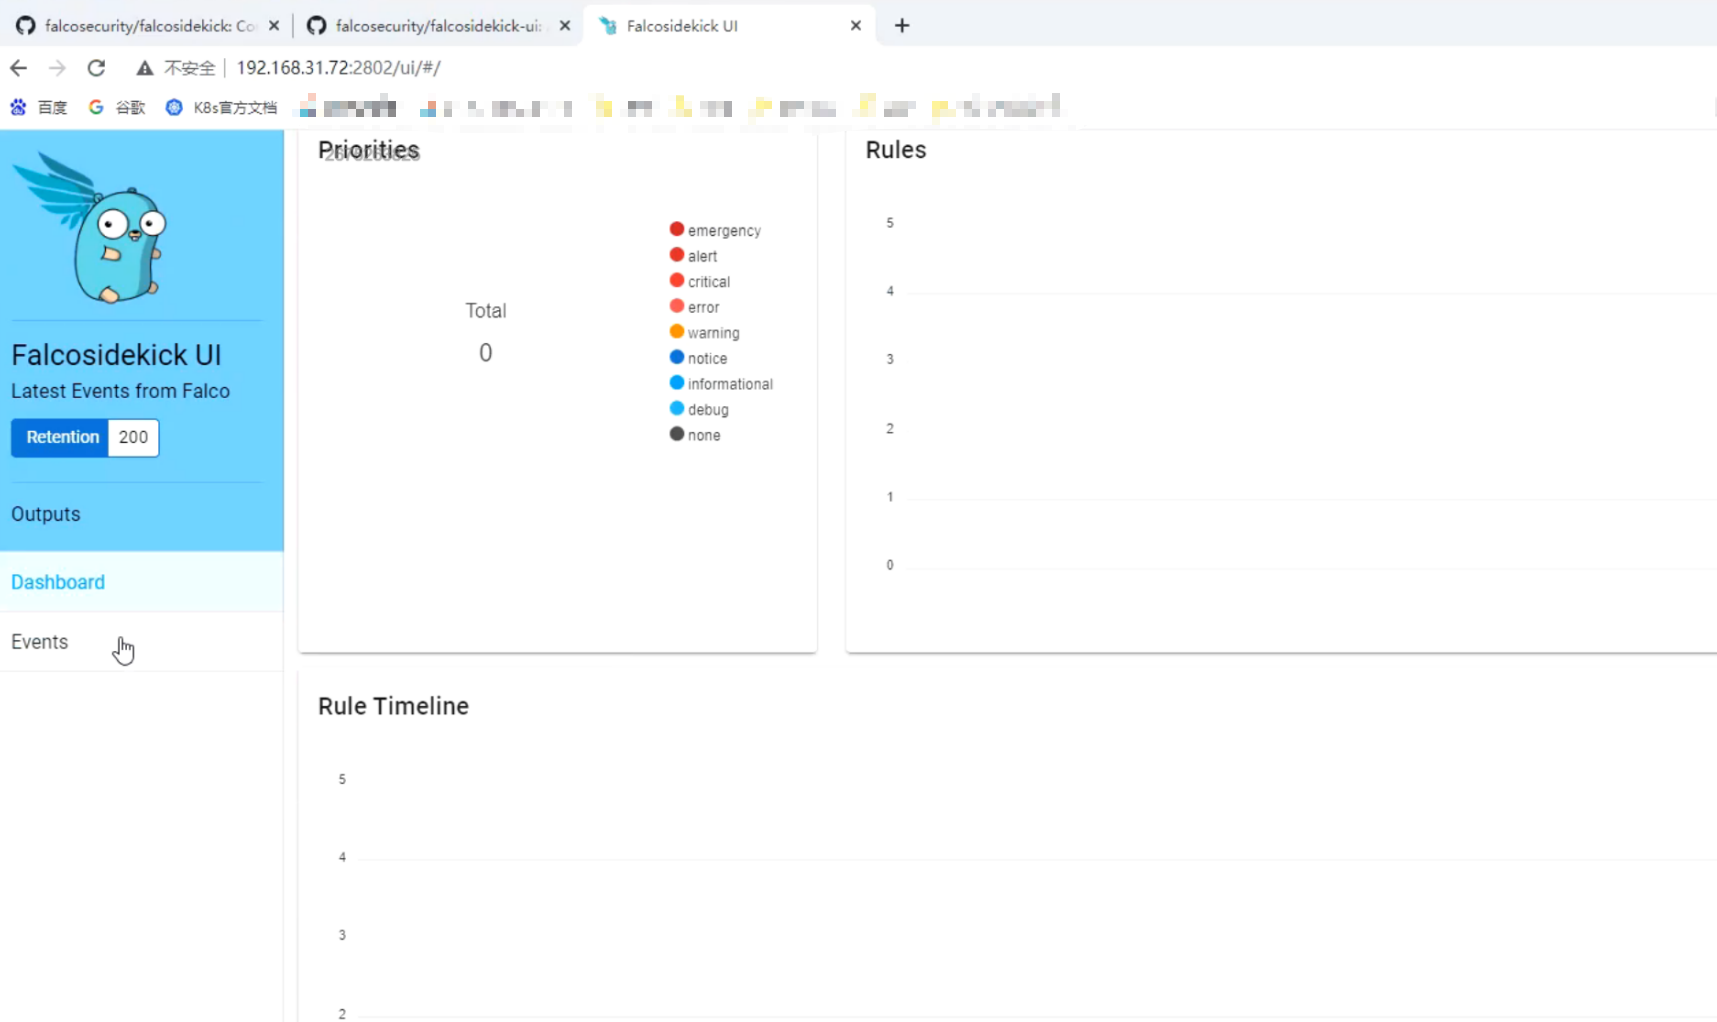Screen dimensions: 1717x1022
Task: Switch to the falcosecurity/falcosidekick tab
Action: pyautogui.click(x=146, y=26)
